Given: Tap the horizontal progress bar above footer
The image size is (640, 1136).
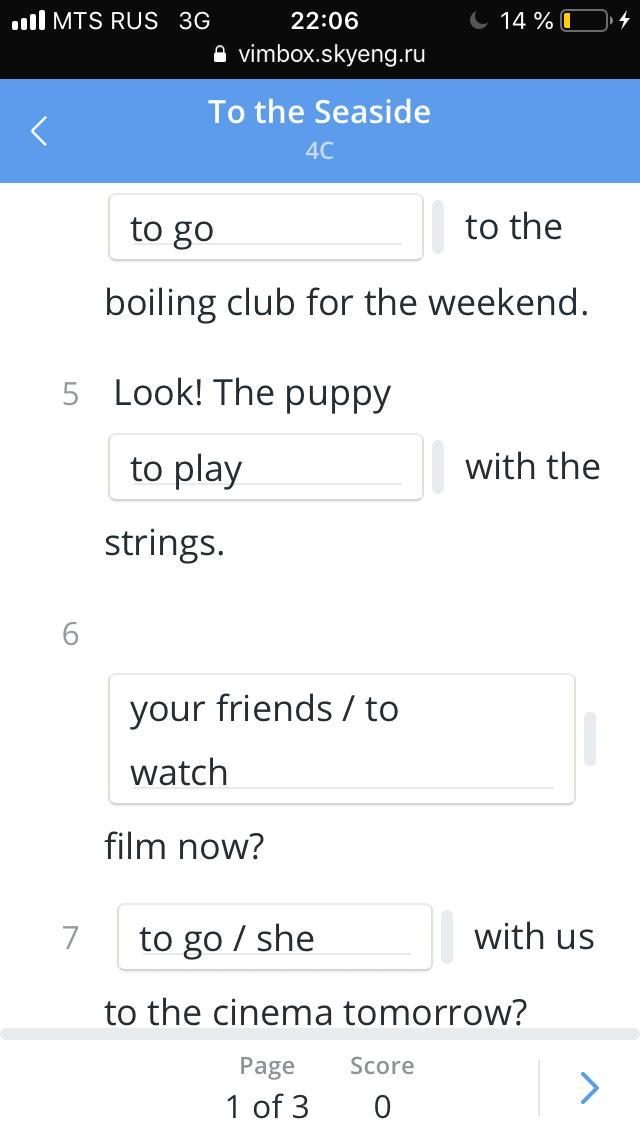Looking at the screenshot, I should [320, 1034].
